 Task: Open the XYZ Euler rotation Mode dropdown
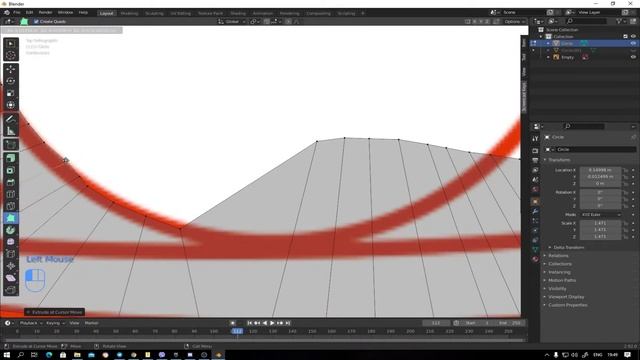tap(600, 215)
